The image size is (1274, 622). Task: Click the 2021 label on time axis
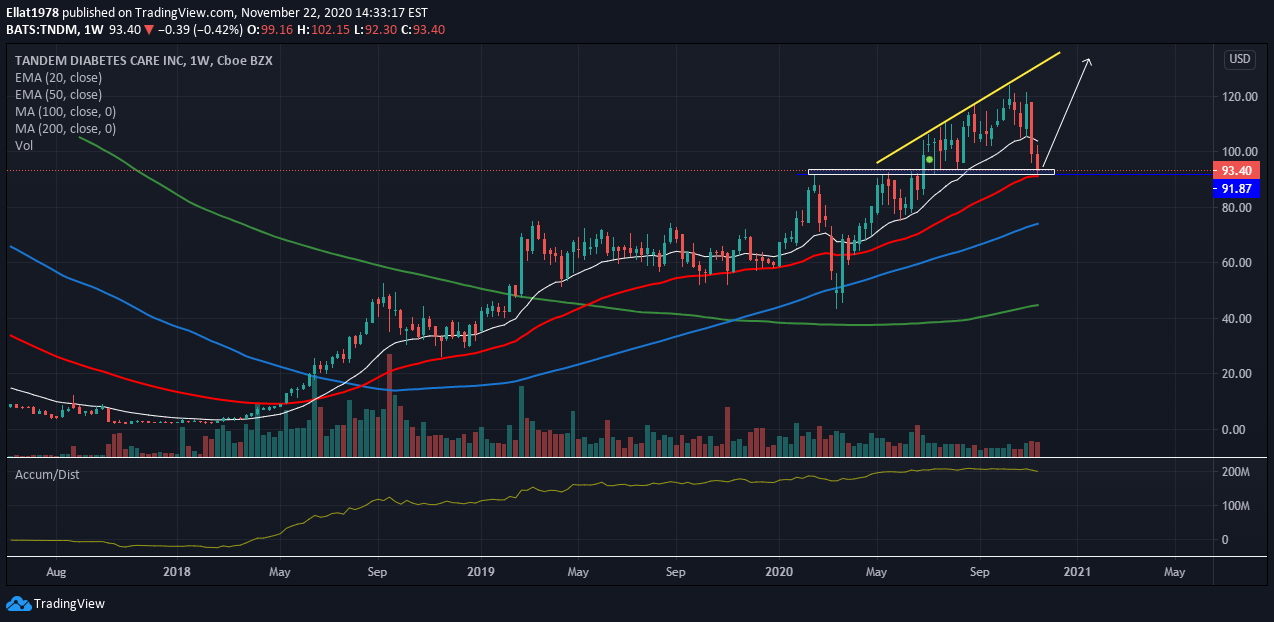pos(1077,573)
